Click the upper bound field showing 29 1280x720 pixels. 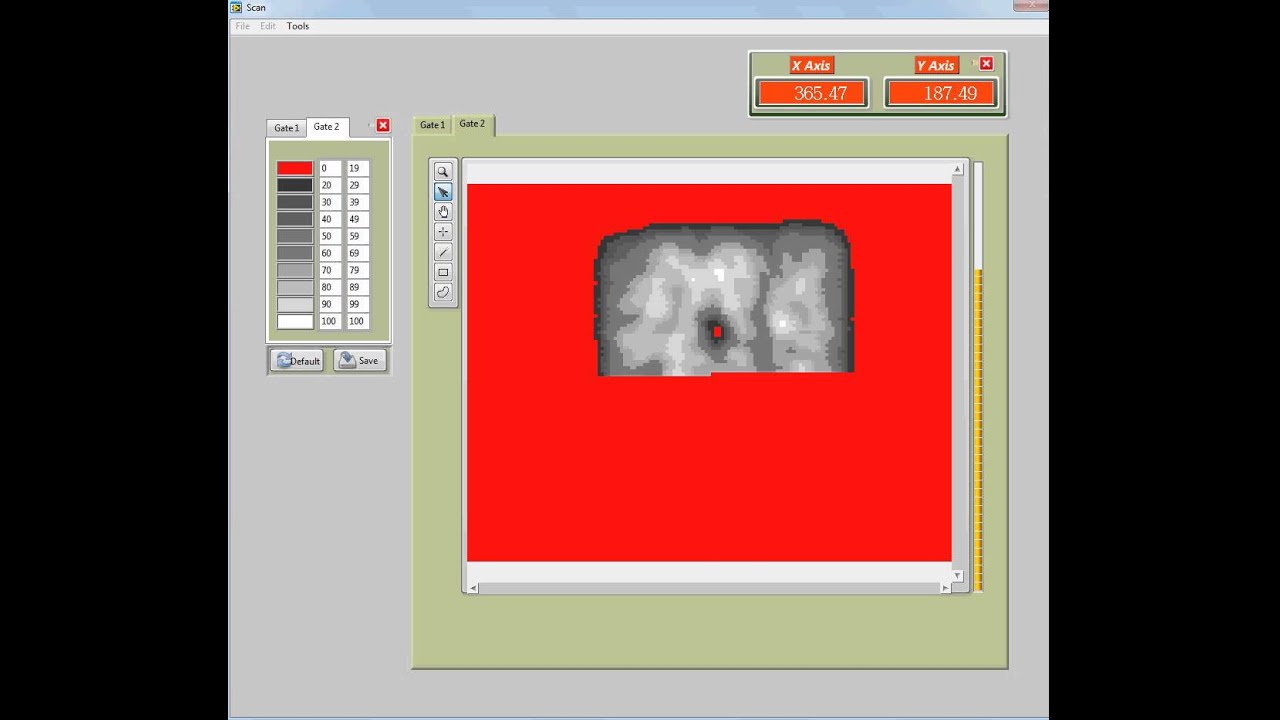357,185
